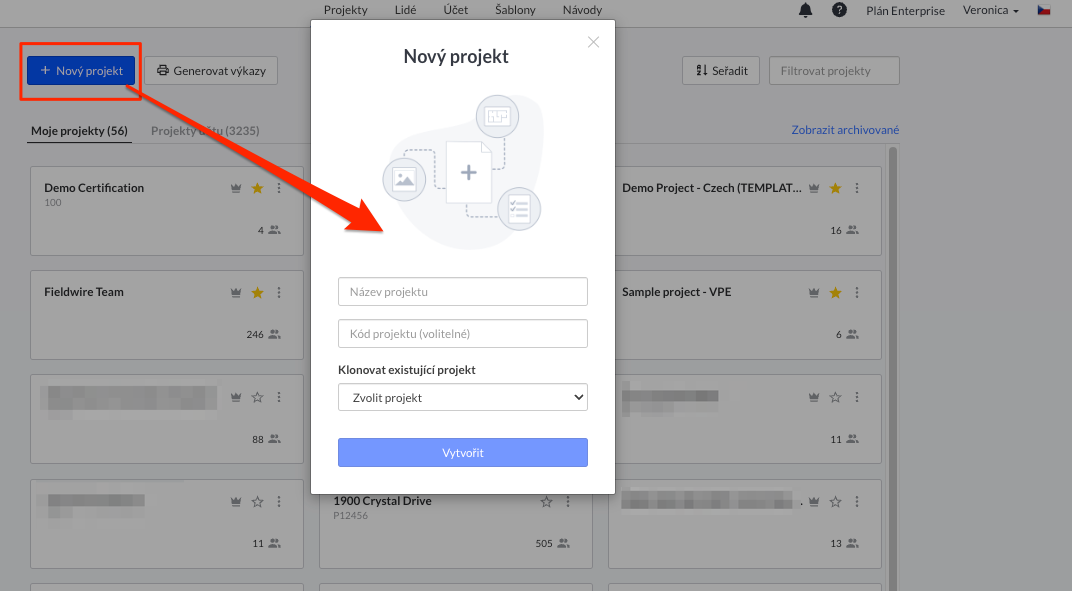Close the Nový projekt dialog
This screenshot has width=1072, height=591.
tap(594, 42)
